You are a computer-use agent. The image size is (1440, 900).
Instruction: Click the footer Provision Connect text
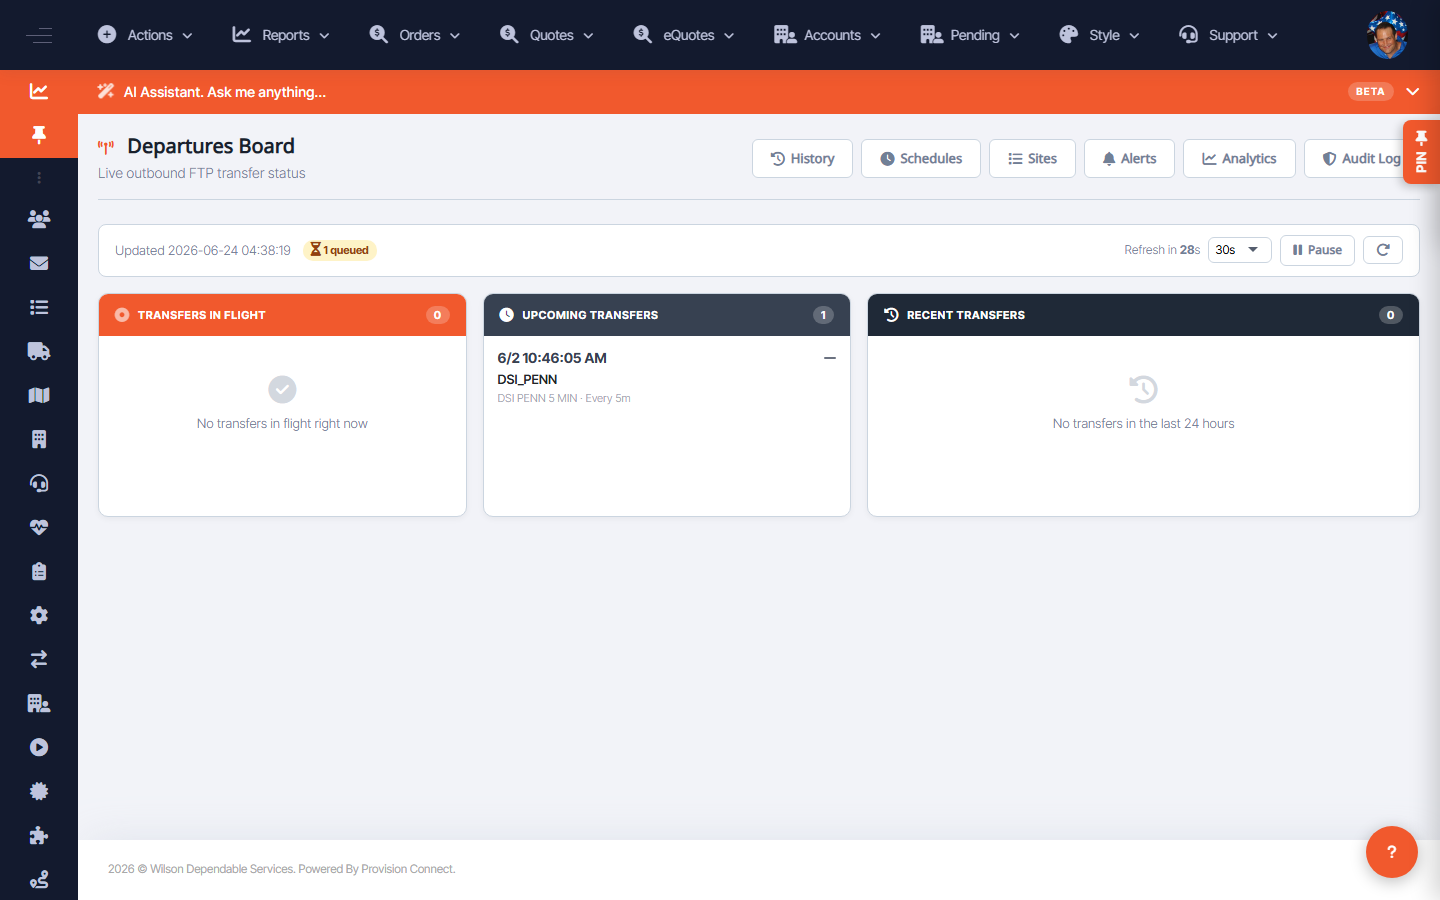407,869
